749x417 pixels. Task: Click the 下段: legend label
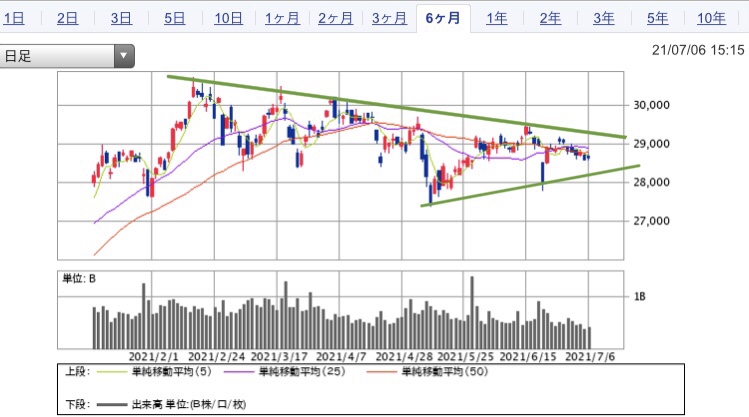77,405
